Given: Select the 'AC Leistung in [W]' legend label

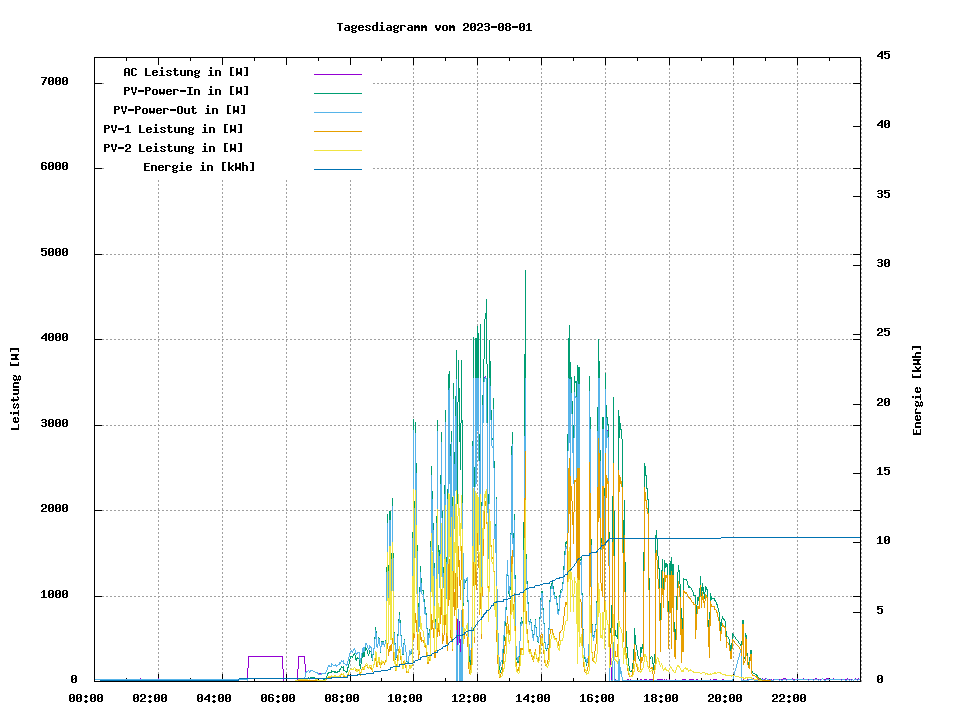Looking at the screenshot, I should 186,72.
